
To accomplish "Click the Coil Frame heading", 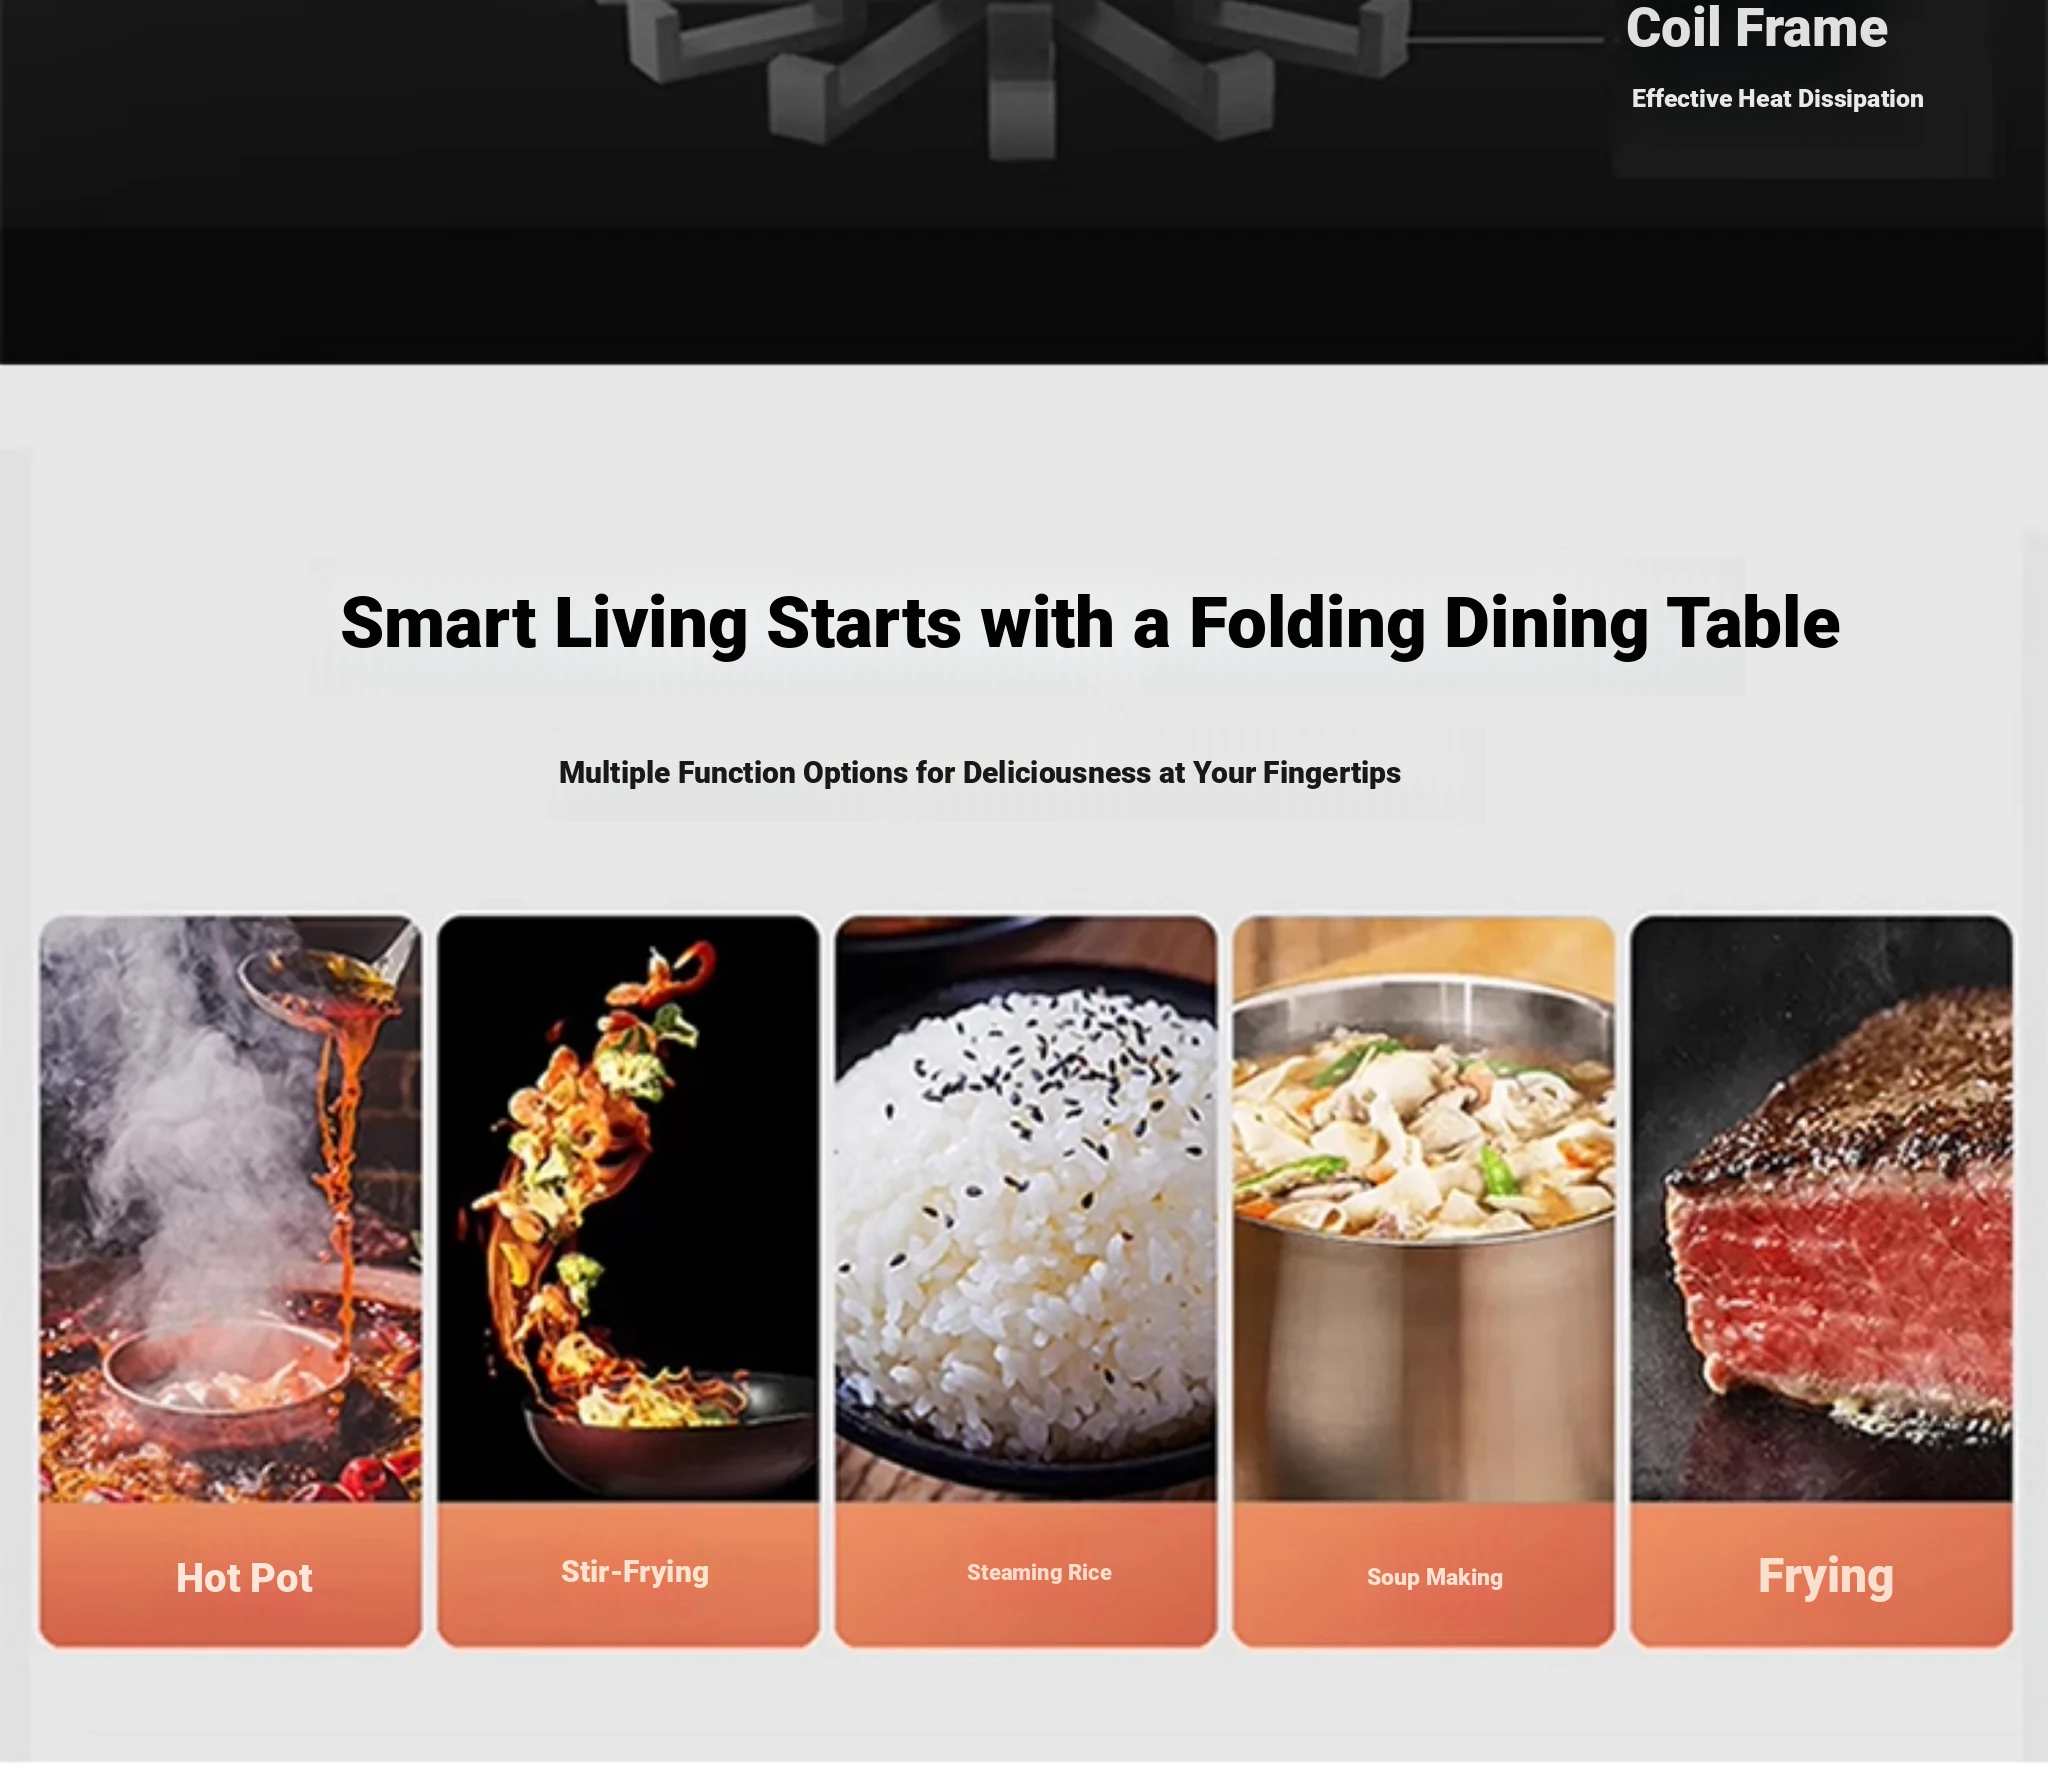I will pos(1757,27).
